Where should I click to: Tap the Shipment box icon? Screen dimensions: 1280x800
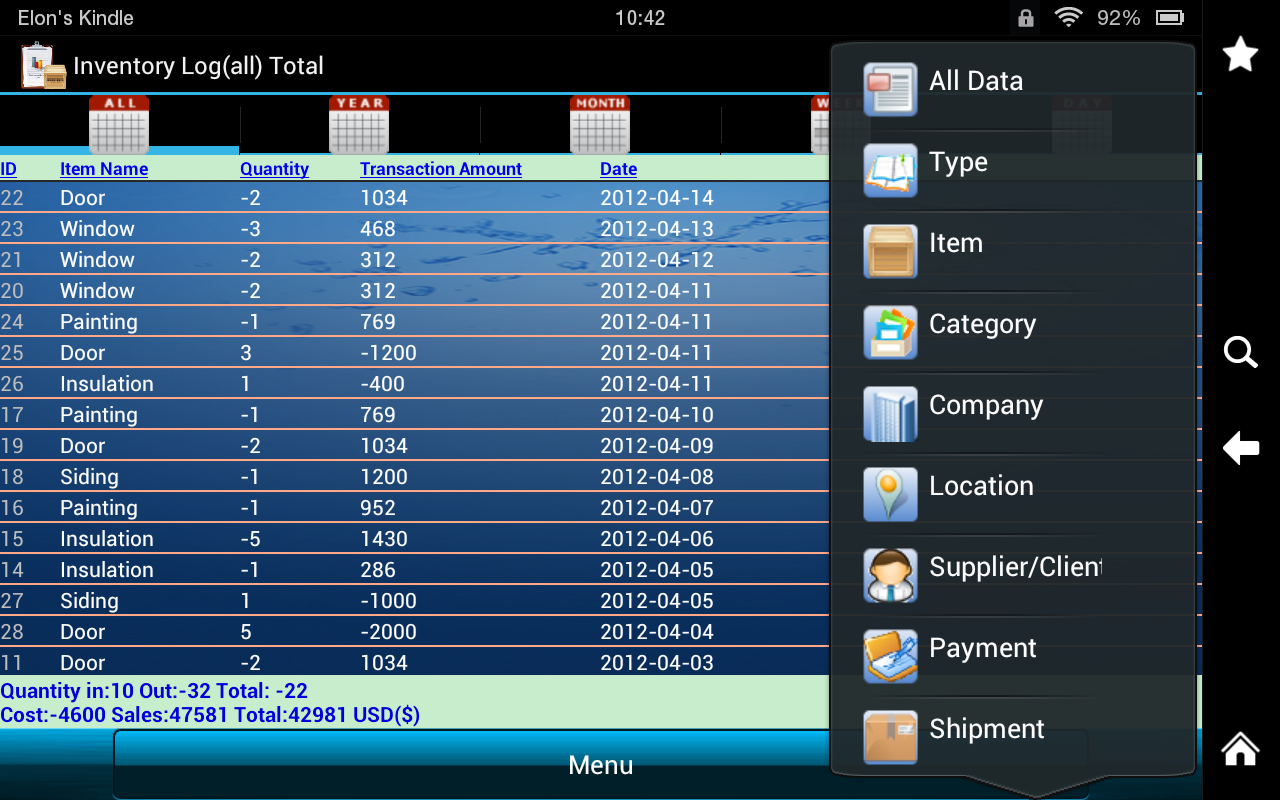[890, 738]
